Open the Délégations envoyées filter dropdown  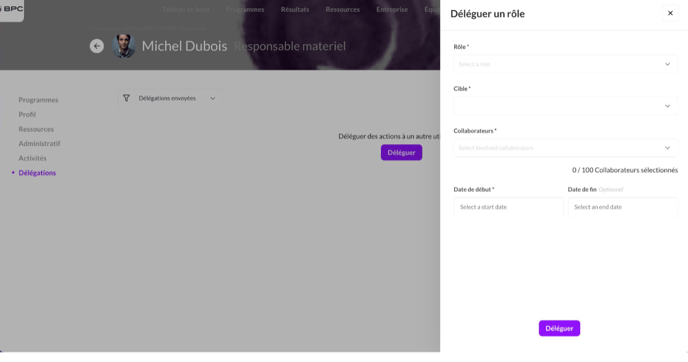tap(170, 98)
